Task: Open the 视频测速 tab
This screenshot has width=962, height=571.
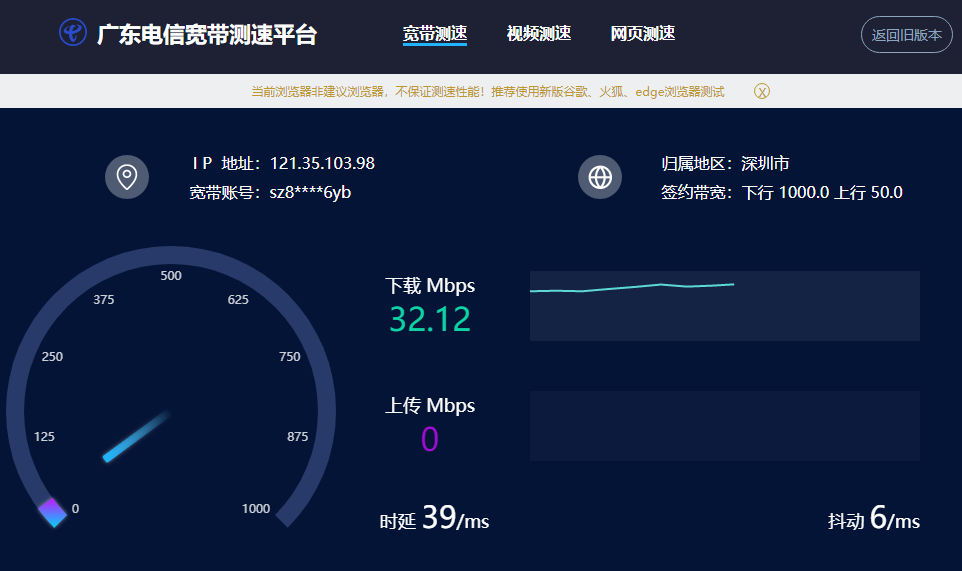Action: coord(539,34)
